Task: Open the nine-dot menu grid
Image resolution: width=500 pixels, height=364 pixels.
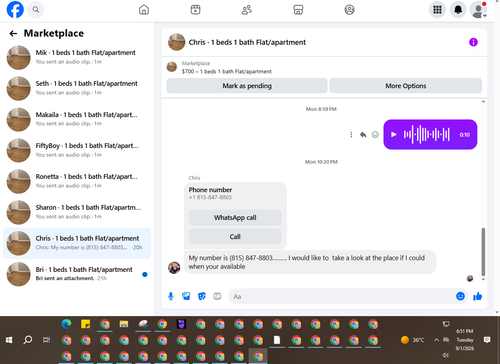Action: [x=437, y=10]
